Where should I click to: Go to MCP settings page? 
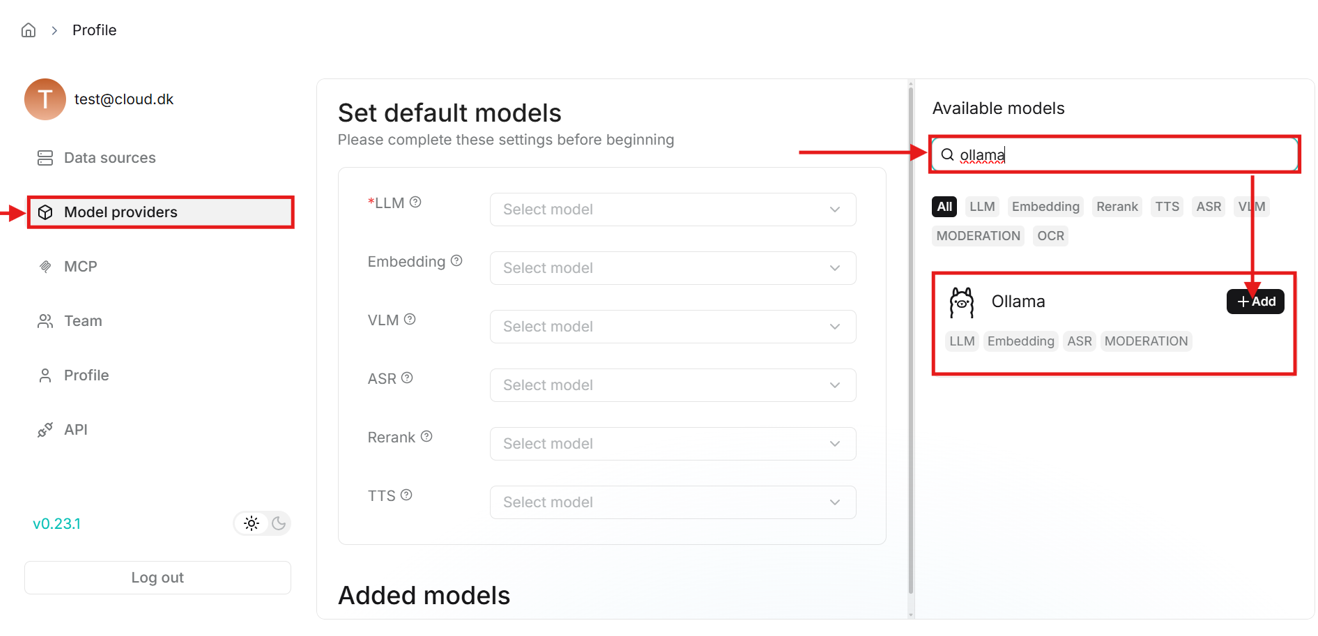80,267
